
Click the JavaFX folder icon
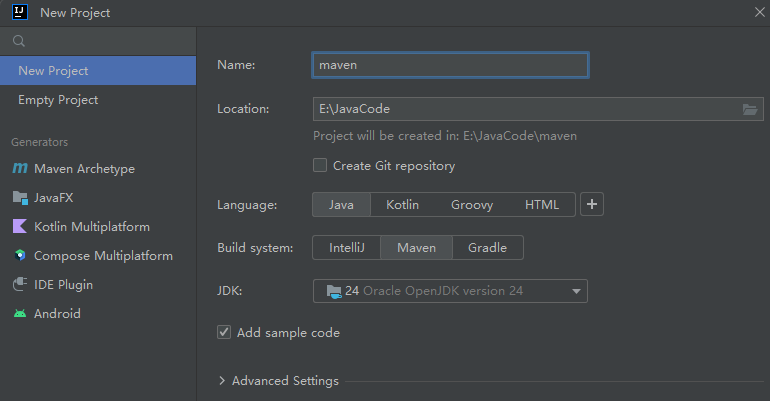pyautogui.click(x=20, y=198)
